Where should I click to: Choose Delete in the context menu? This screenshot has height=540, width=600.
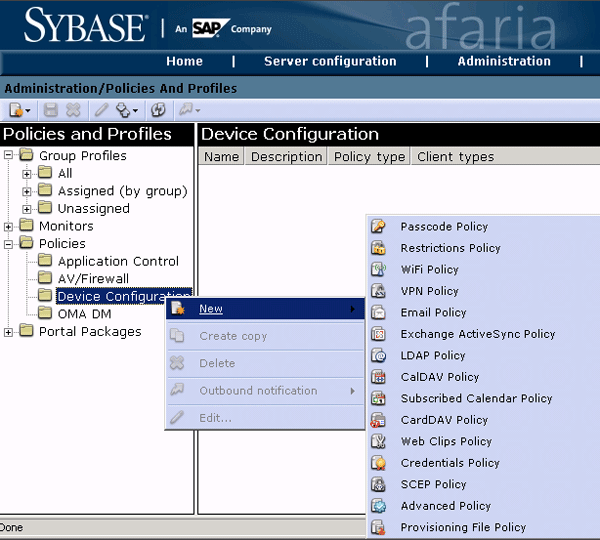coord(265,363)
